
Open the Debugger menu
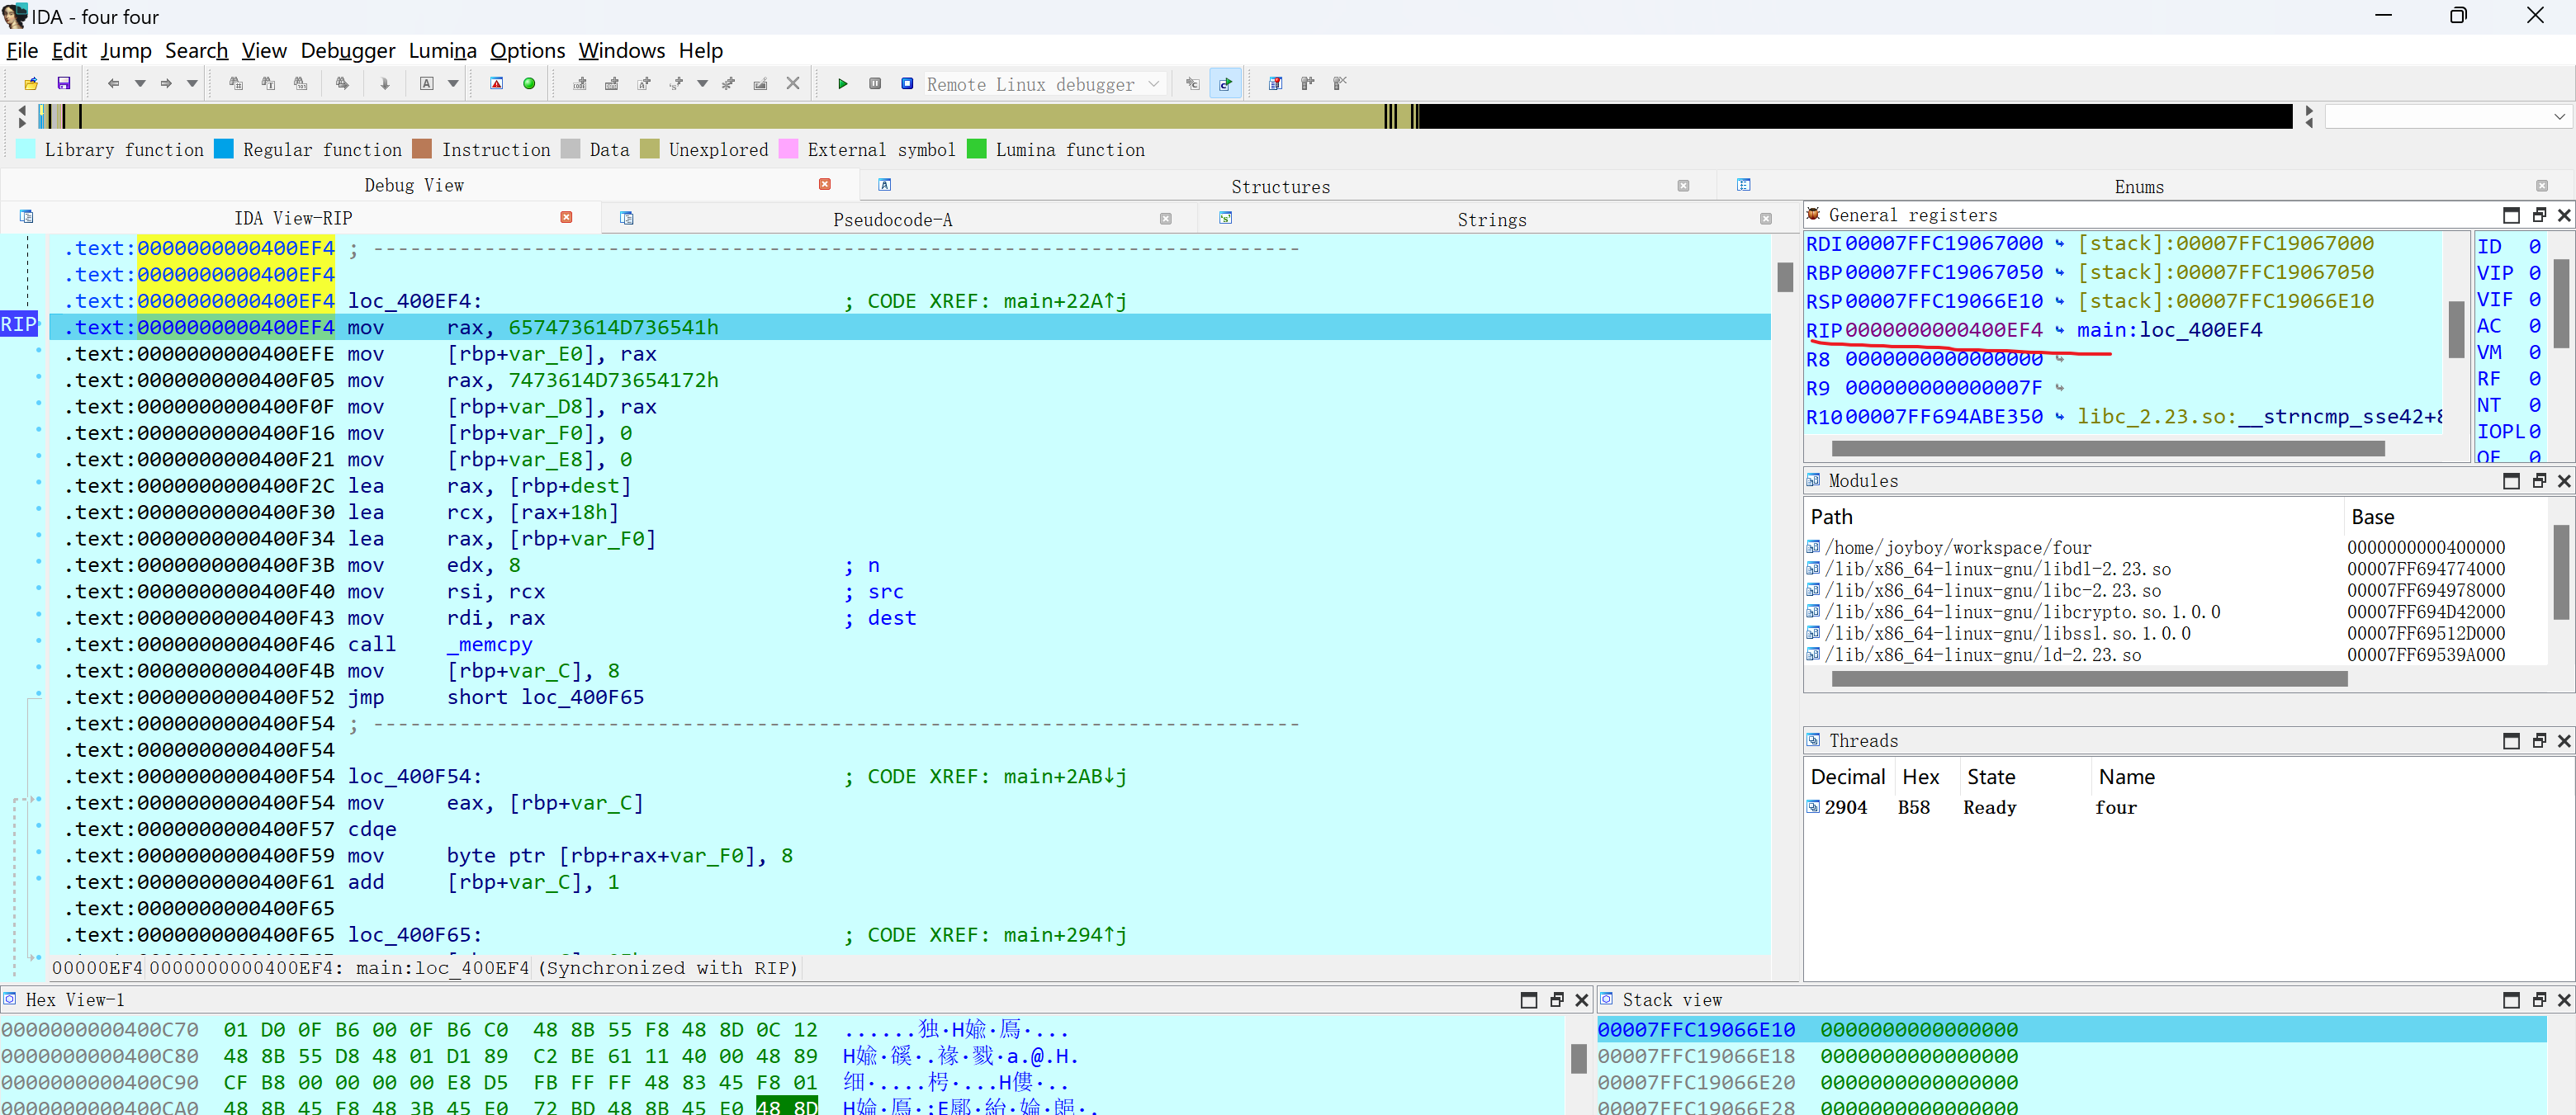click(x=348, y=51)
